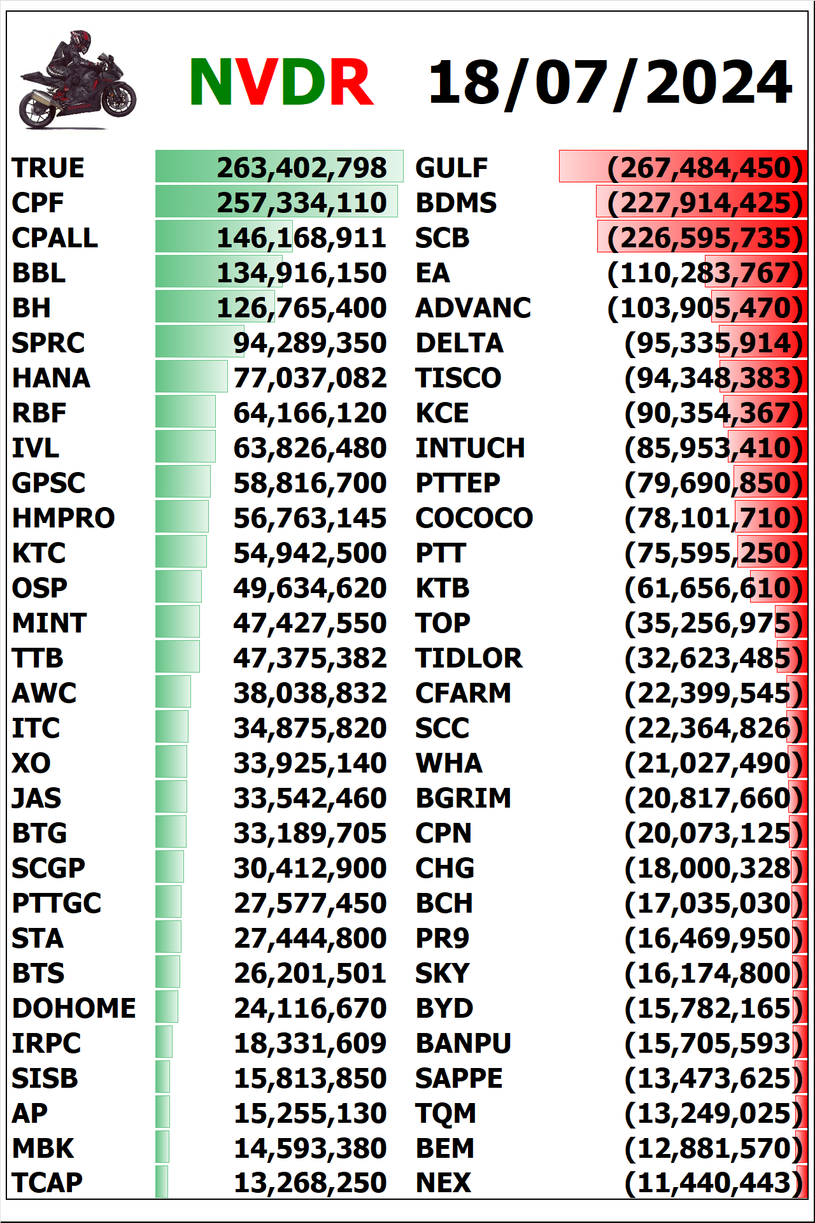Click the date 18/07/2024 heading
This screenshot has height=1223, width=815.
pyautogui.click(x=610, y=82)
